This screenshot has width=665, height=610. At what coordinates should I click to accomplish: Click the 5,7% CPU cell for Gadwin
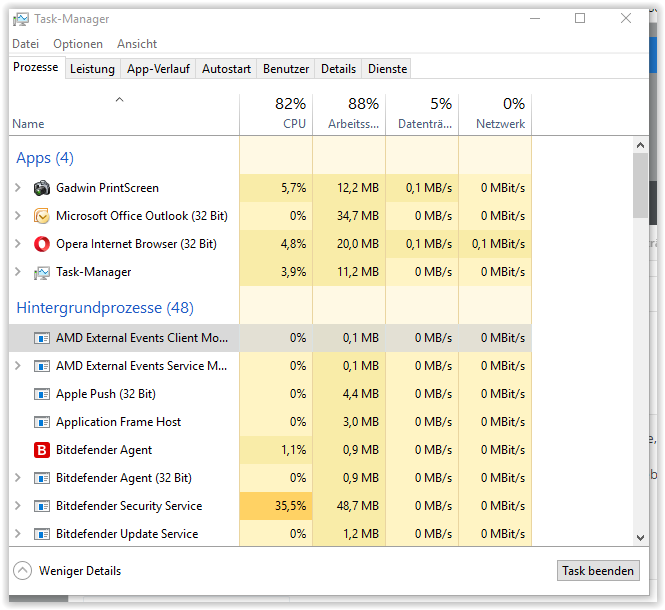[x=276, y=188]
